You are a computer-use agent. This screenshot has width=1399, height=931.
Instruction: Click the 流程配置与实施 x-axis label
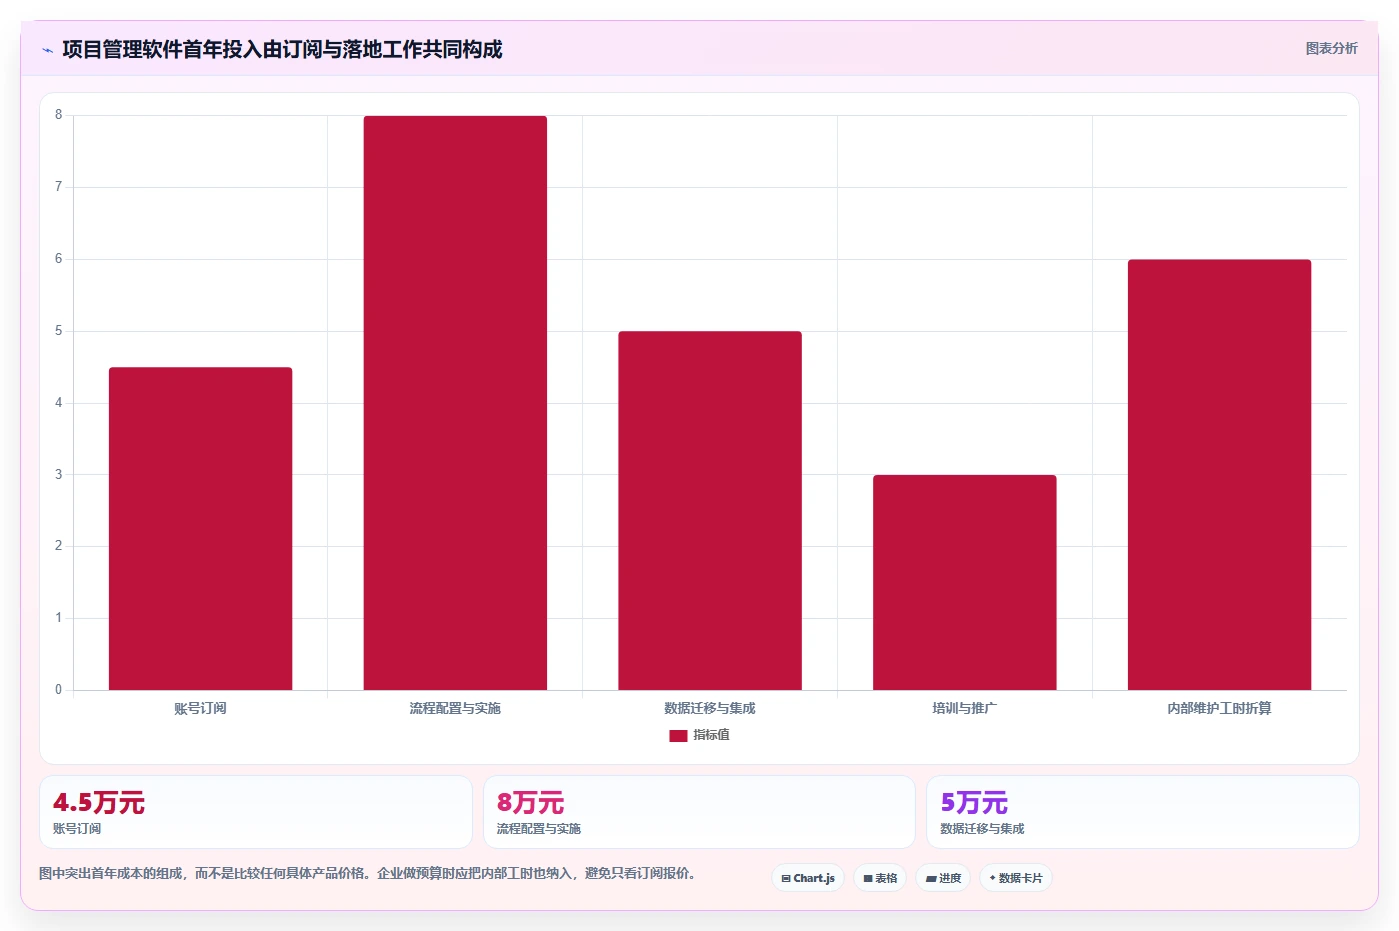(455, 708)
